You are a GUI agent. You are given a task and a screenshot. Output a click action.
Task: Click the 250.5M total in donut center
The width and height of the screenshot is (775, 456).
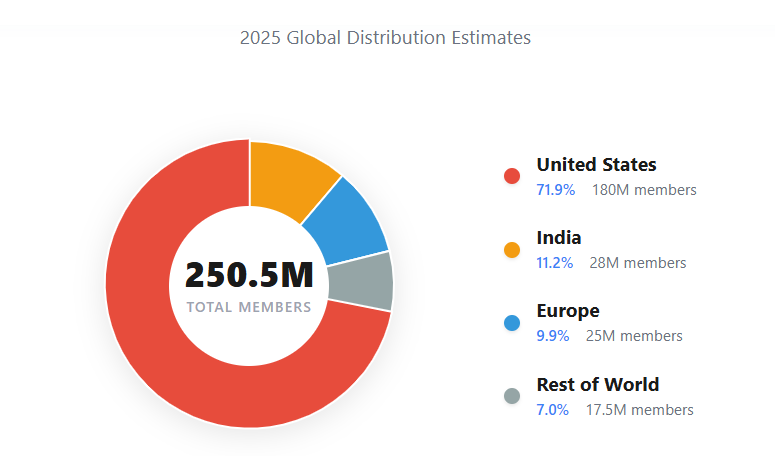[x=249, y=275]
